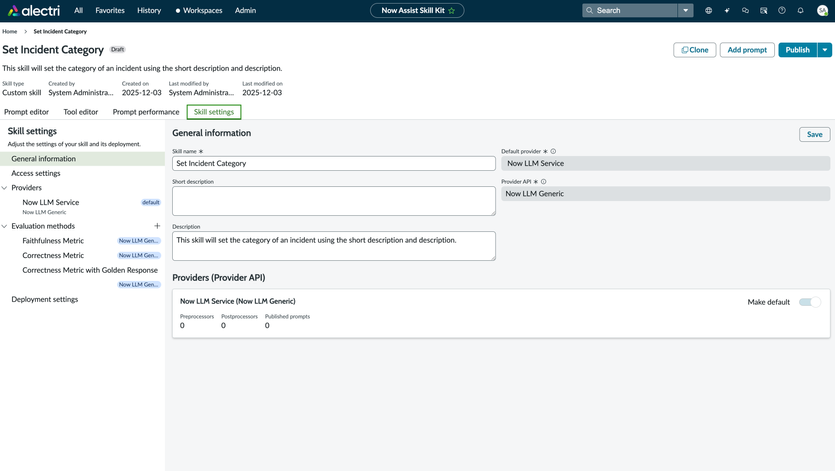835x471 pixels.
Task: Open the search scope dropdown arrow
Action: tap(686, 11)
